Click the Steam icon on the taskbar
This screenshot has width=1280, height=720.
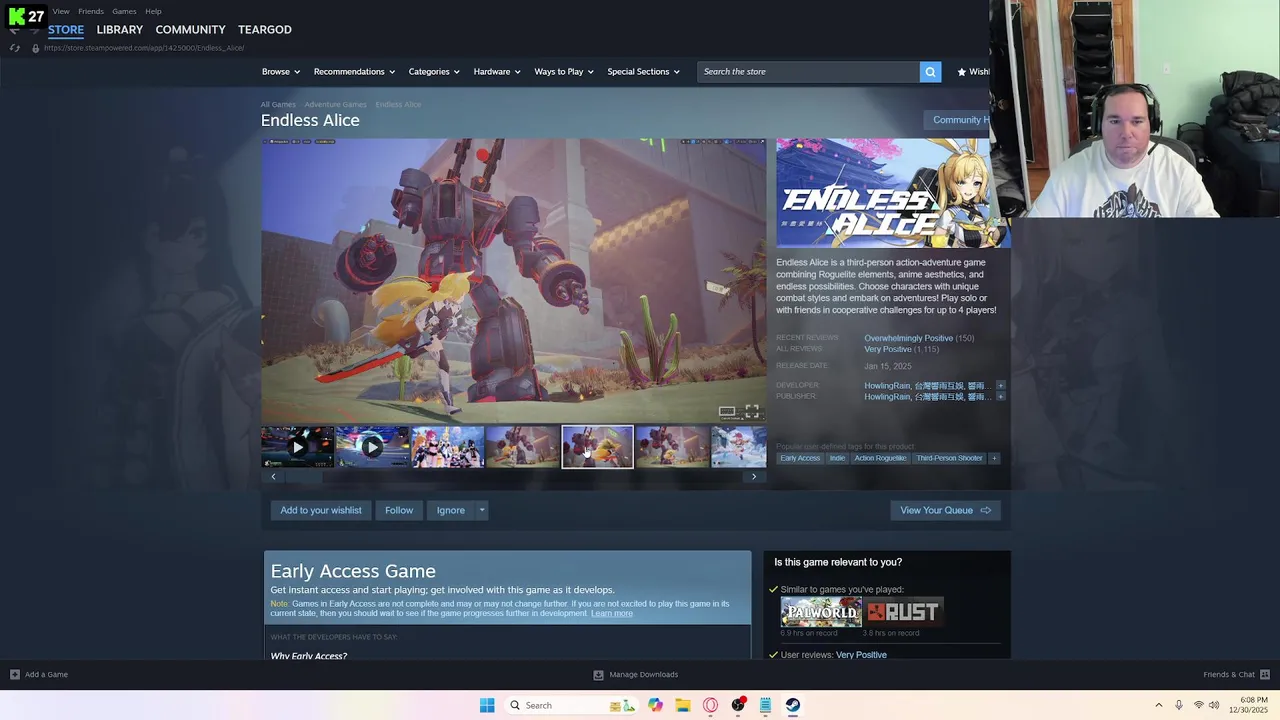(792, 705)
